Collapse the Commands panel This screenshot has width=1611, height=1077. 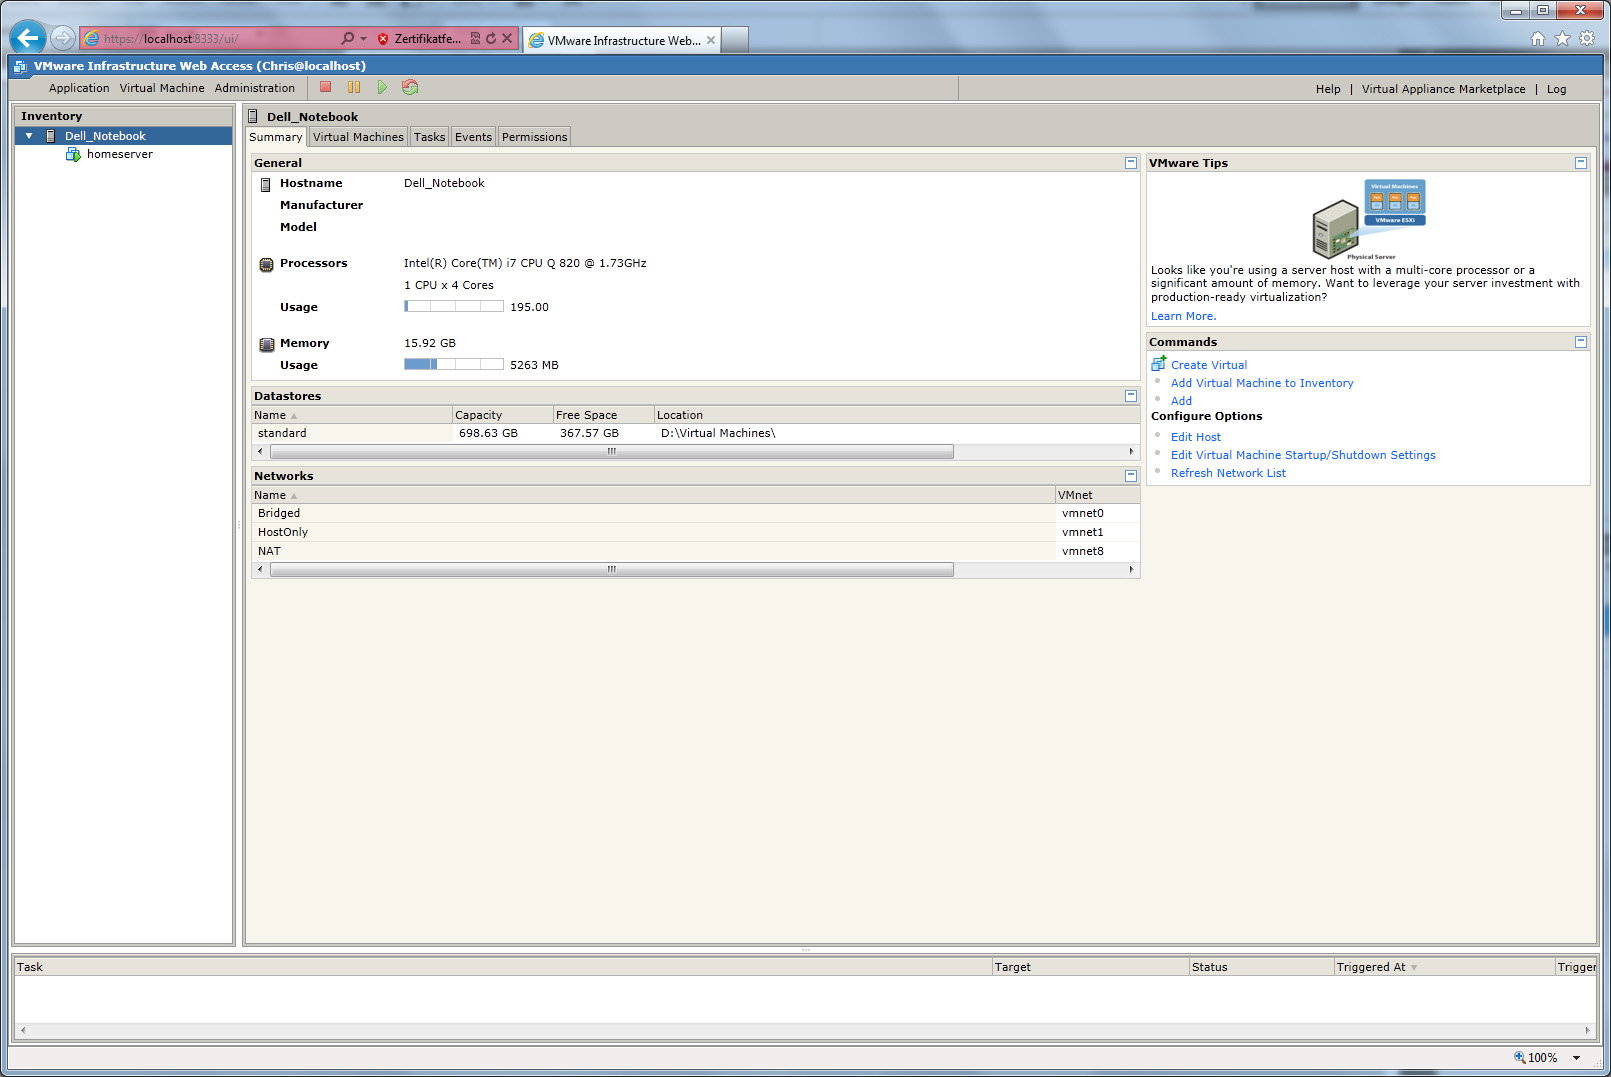pos(1581,342)
